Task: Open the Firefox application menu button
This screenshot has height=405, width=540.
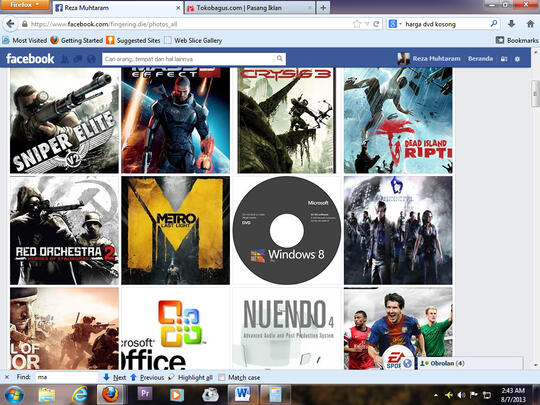Action: (x=24, y=5)
